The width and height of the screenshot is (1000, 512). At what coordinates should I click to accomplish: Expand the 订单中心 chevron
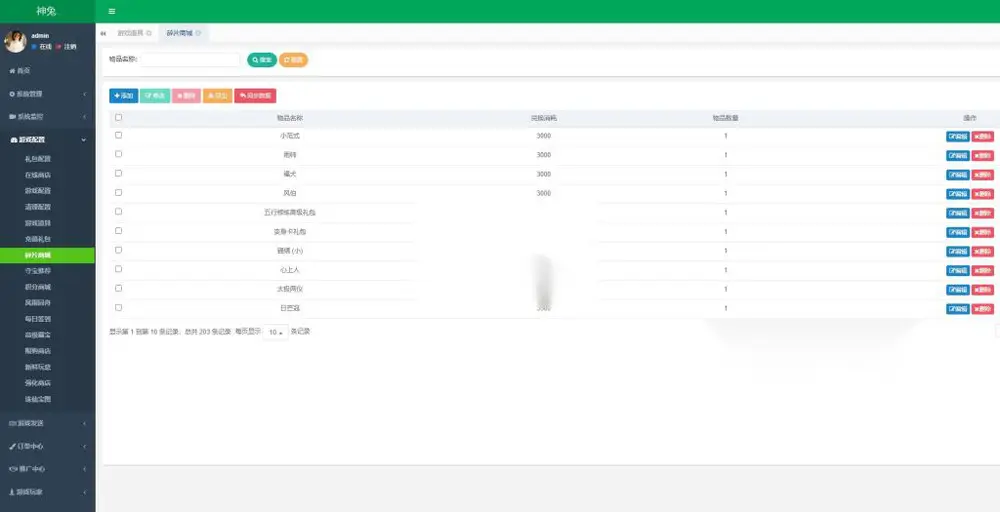click(84, 447)
